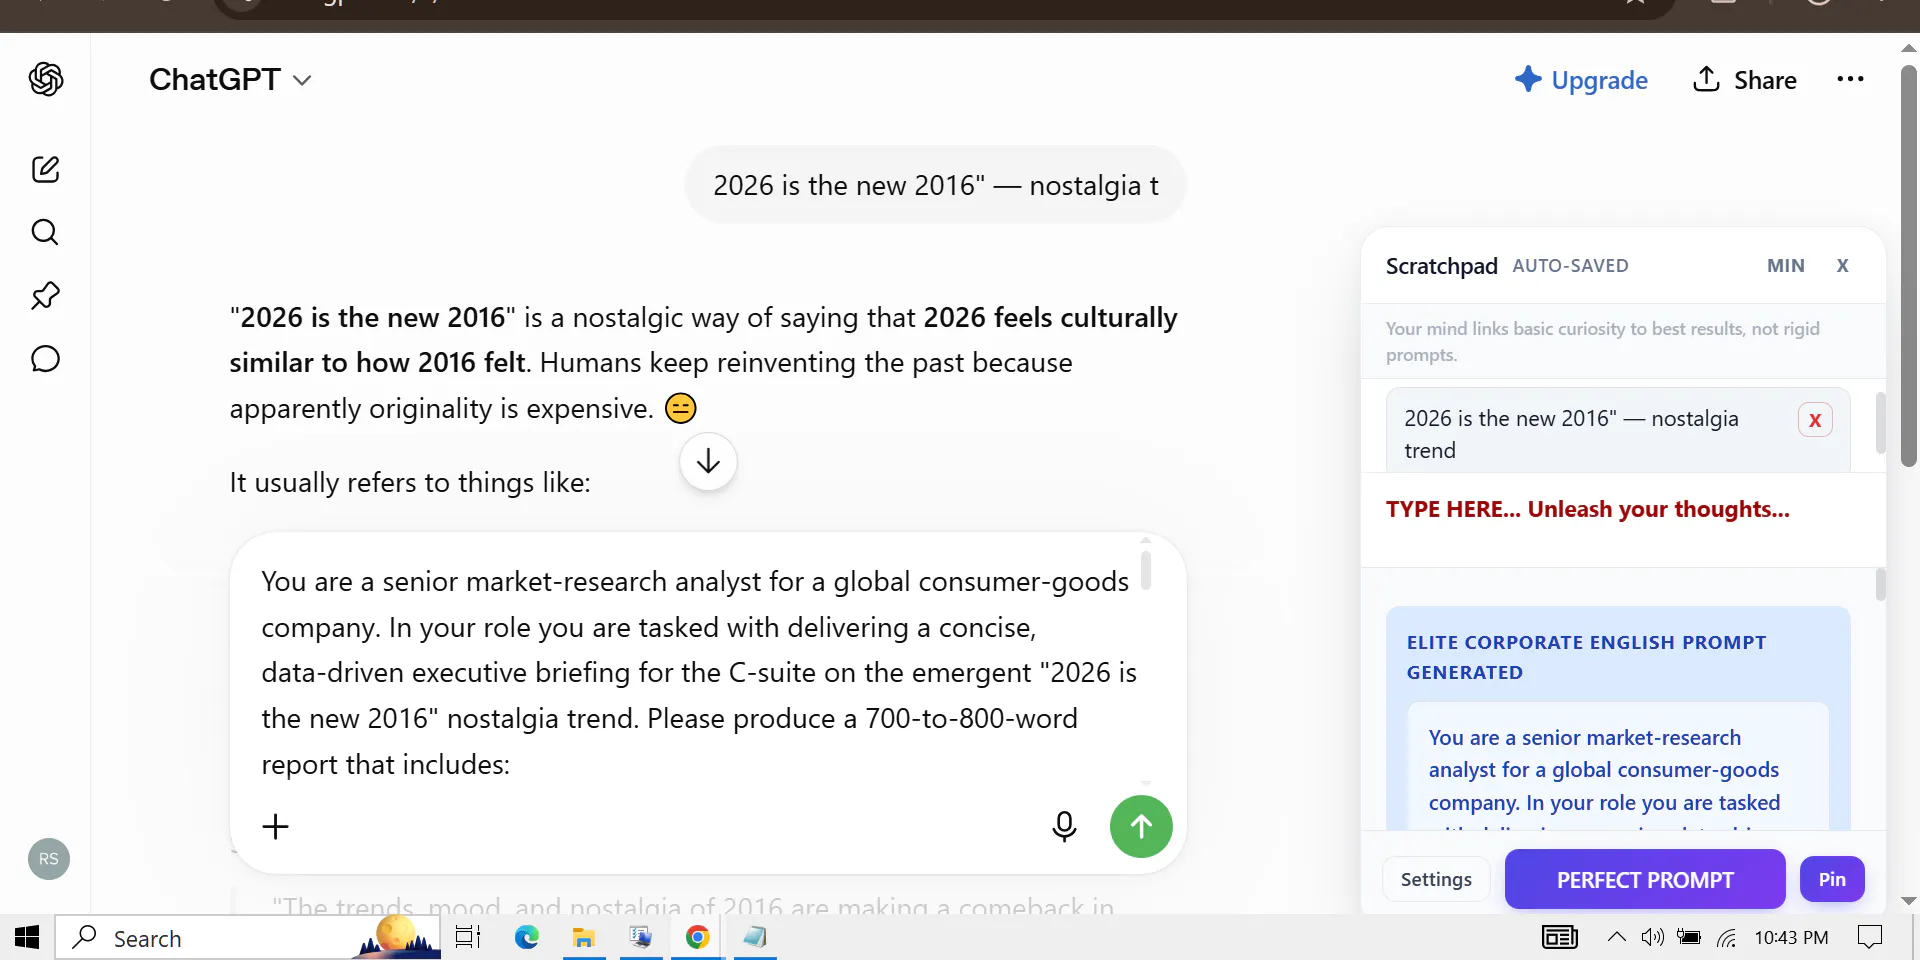Click the 'Scratchpad' panel title
The width and height of the screenshot is (1920, 960).
coord(1441,266)
